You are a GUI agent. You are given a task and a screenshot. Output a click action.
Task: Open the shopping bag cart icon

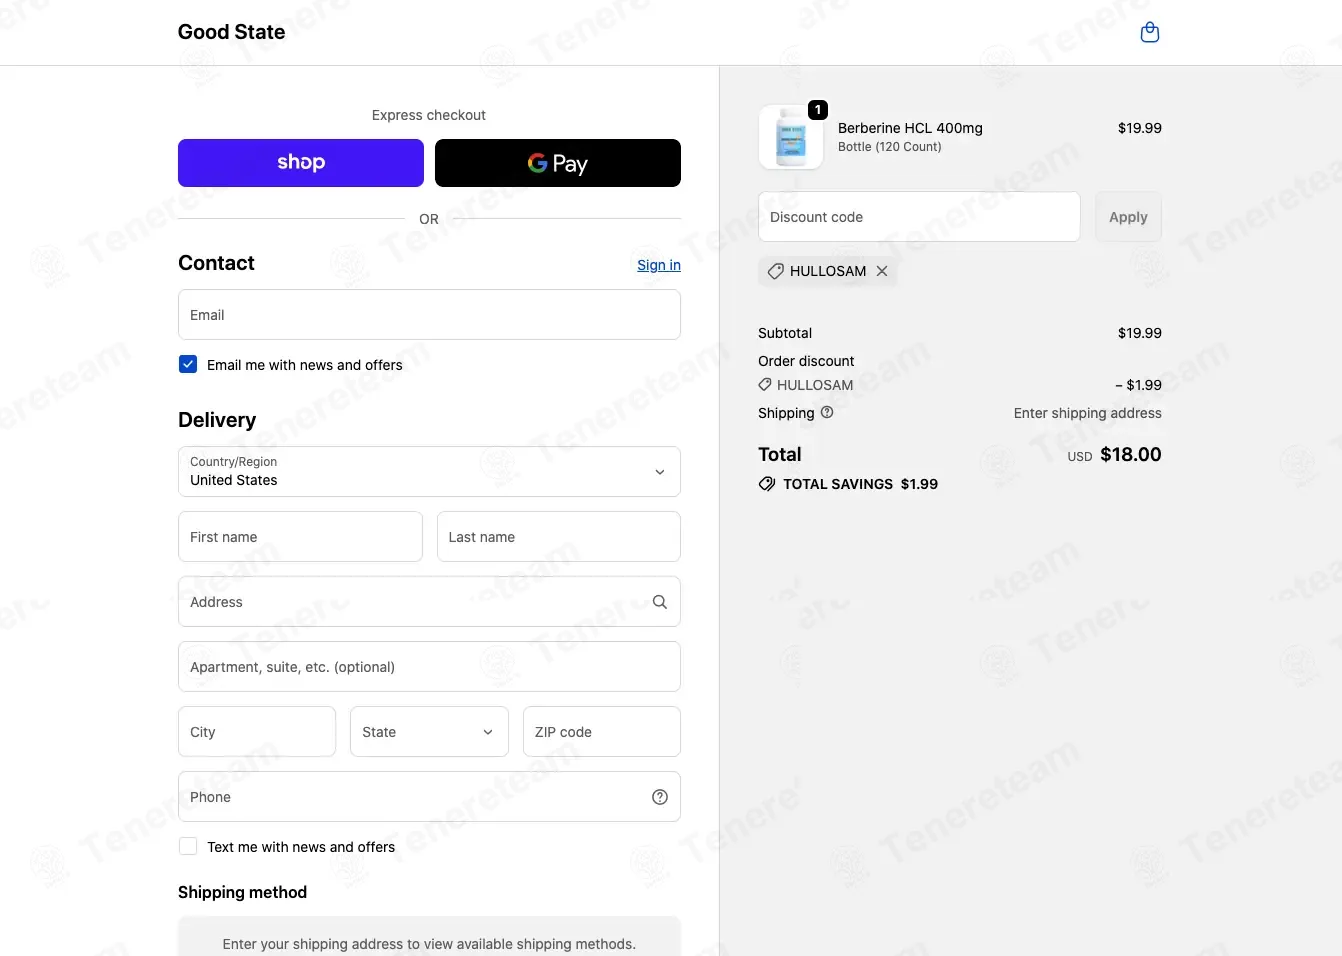coord(1150,32)
